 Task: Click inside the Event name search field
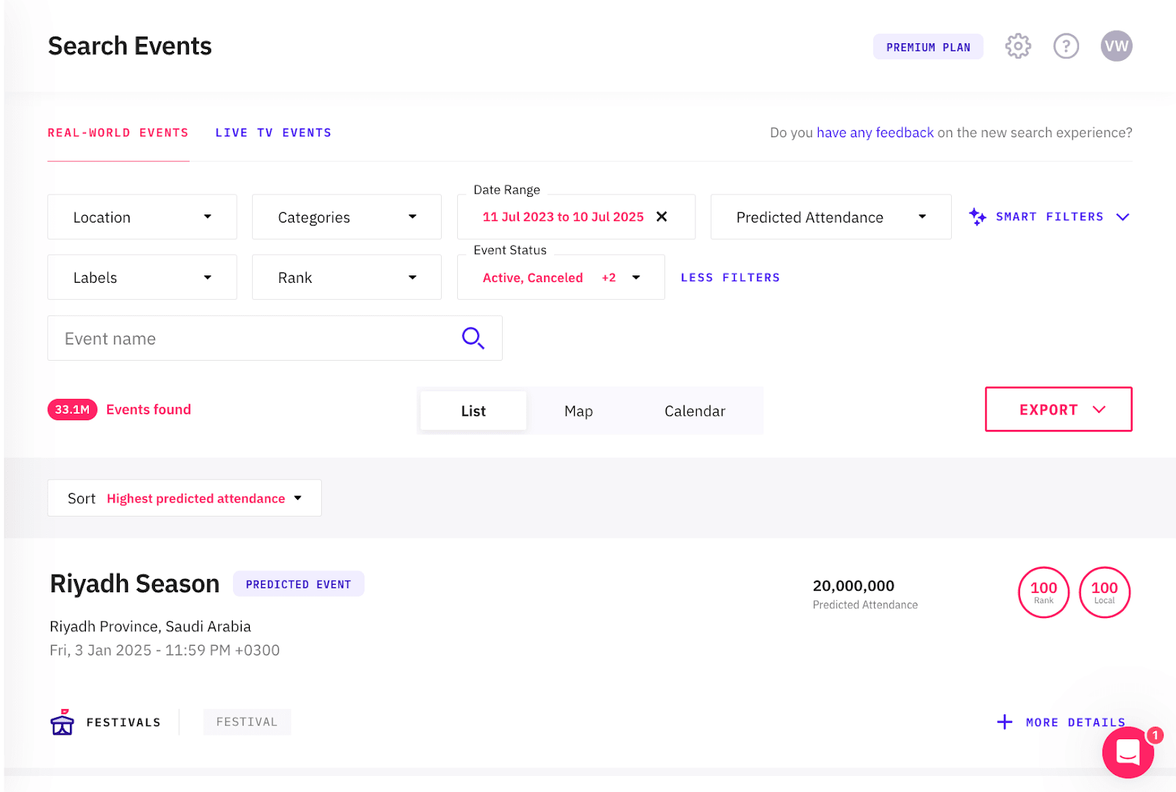(200, 338)
